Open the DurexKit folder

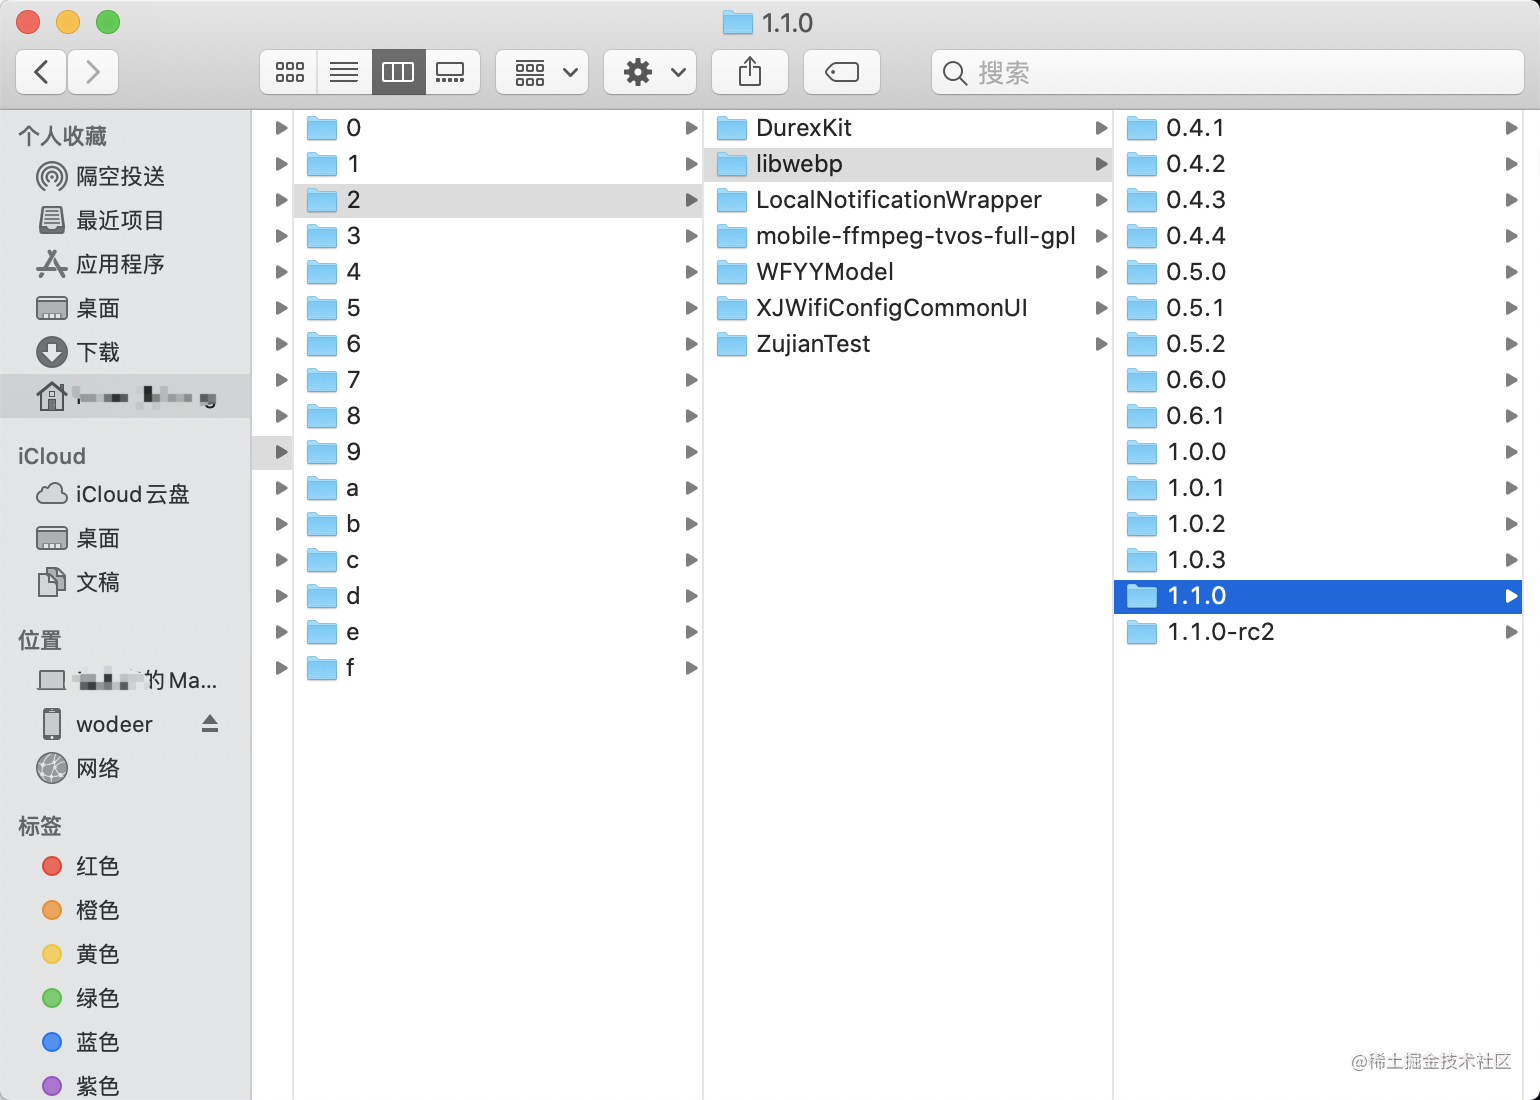(802, 127)
